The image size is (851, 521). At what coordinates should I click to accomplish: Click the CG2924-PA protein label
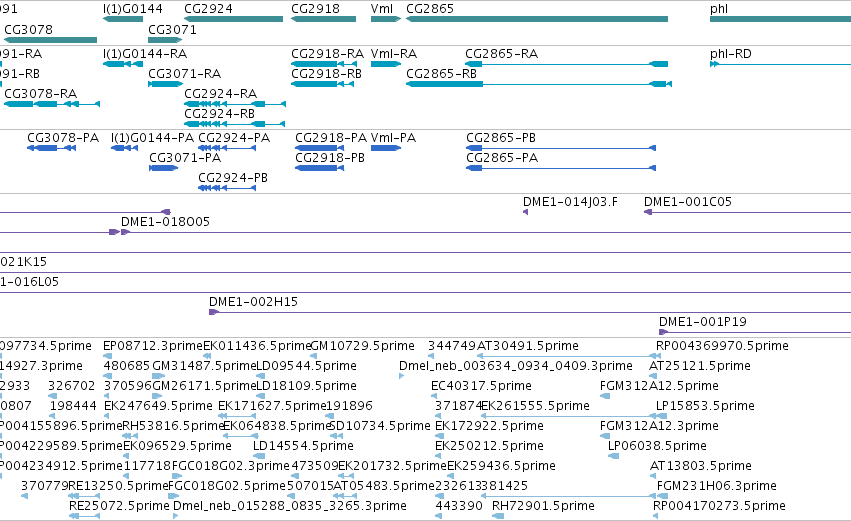(234, 138)
